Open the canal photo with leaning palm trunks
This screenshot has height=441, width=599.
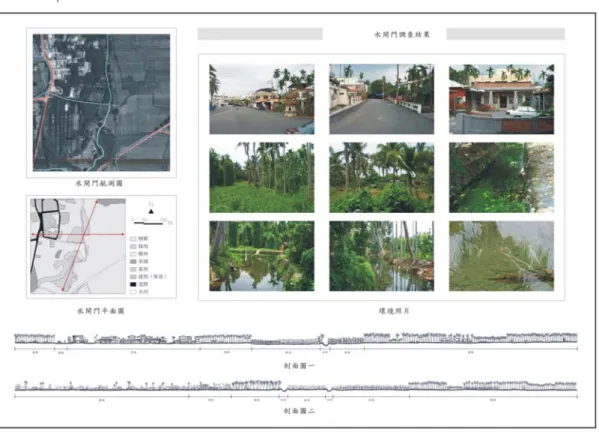[x=381, y=256]
